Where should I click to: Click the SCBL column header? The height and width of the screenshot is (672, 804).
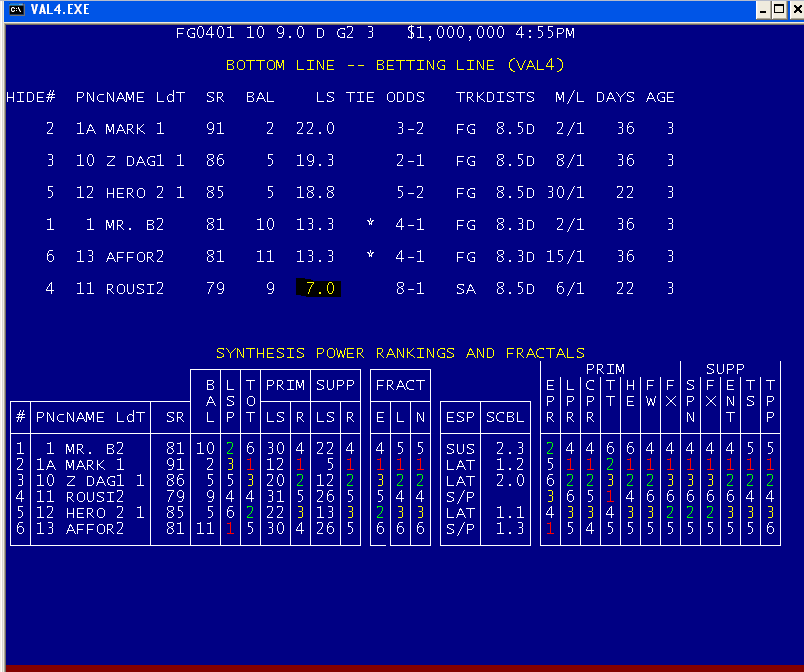(x=505, y=417)
